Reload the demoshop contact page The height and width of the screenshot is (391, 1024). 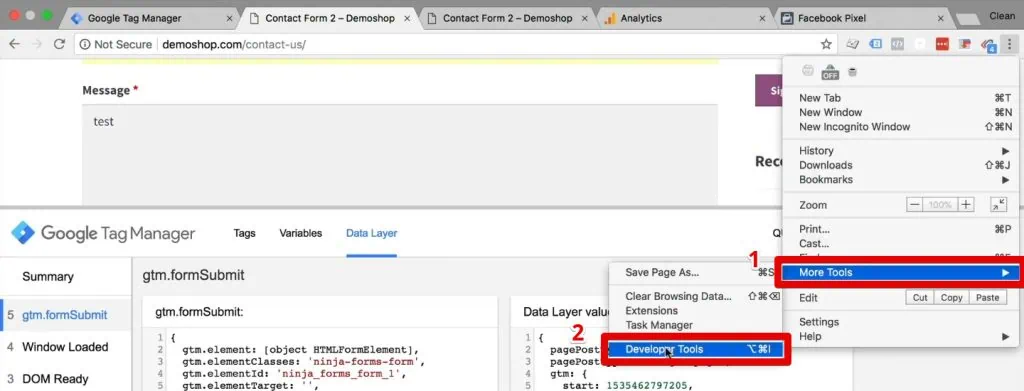59,44
